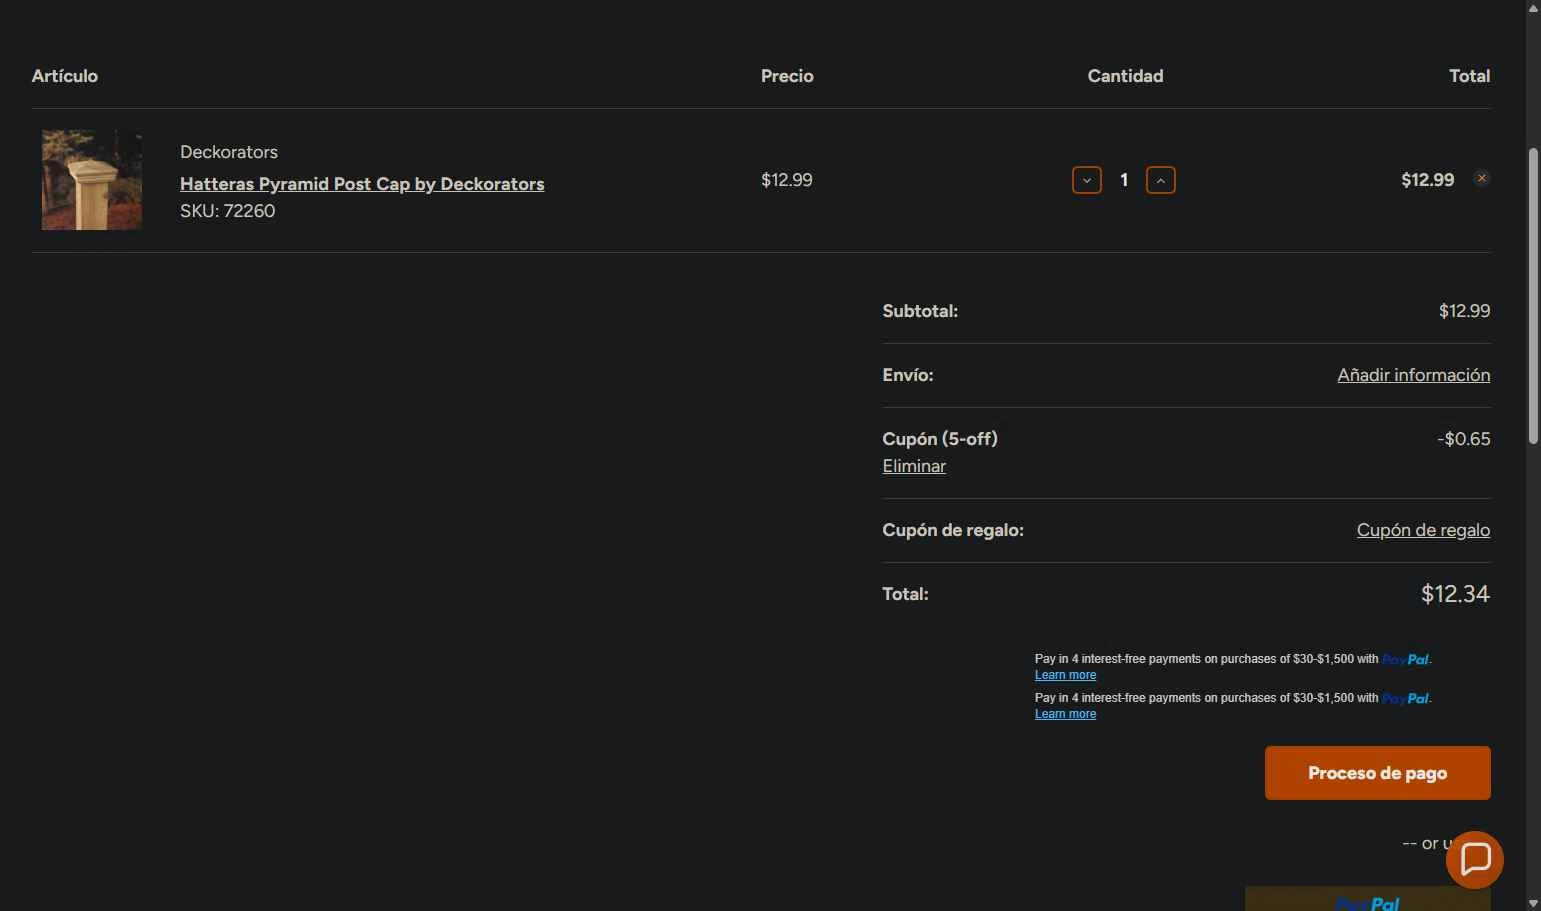Increase quantity of Hatteras Pyramid Post Cap
Screen dimensions: 1541x911
click(1160, 180)
